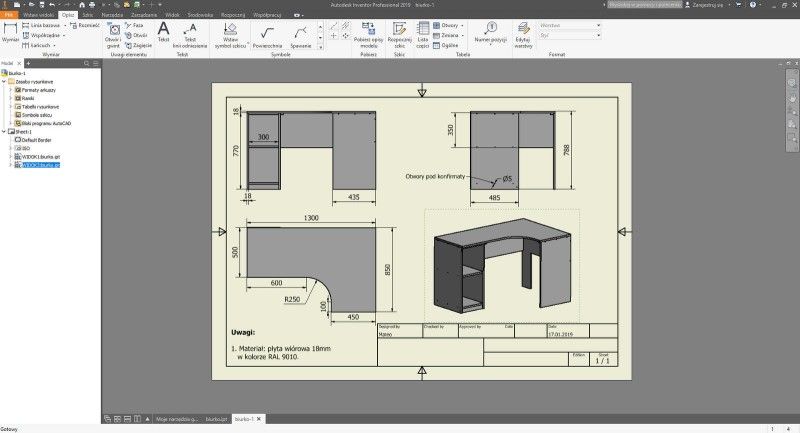
Task: Select the Faza chamfer note tool
Action: pos(134,25)
